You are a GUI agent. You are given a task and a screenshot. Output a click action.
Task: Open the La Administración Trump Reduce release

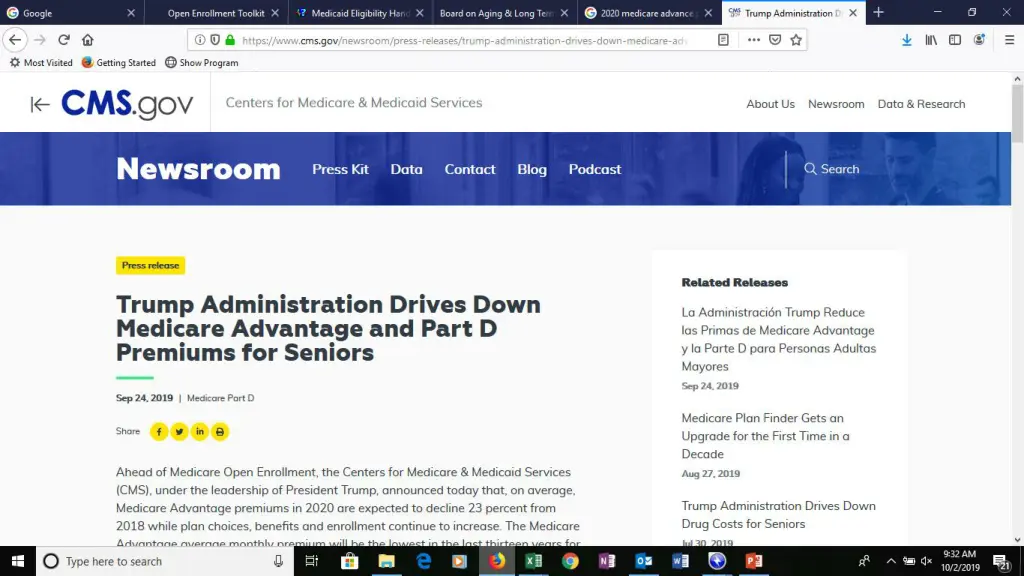pos(778,340)
